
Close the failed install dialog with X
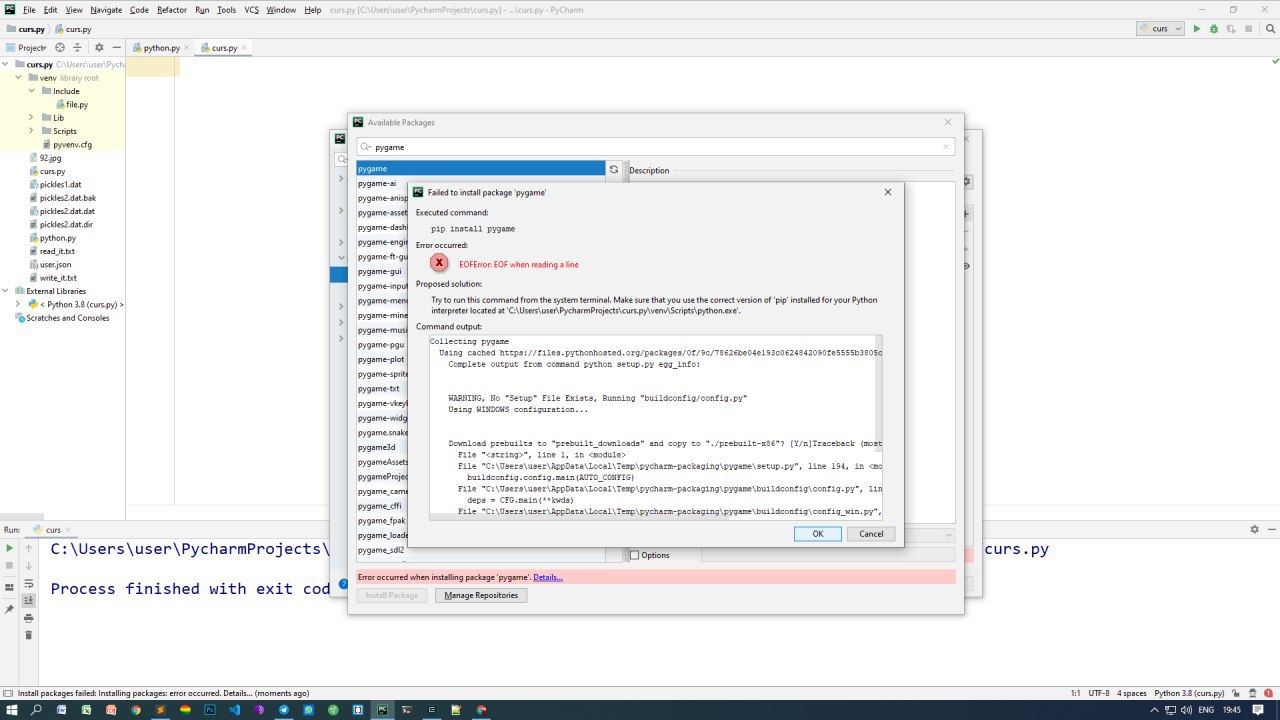click(x=887, y=192)
